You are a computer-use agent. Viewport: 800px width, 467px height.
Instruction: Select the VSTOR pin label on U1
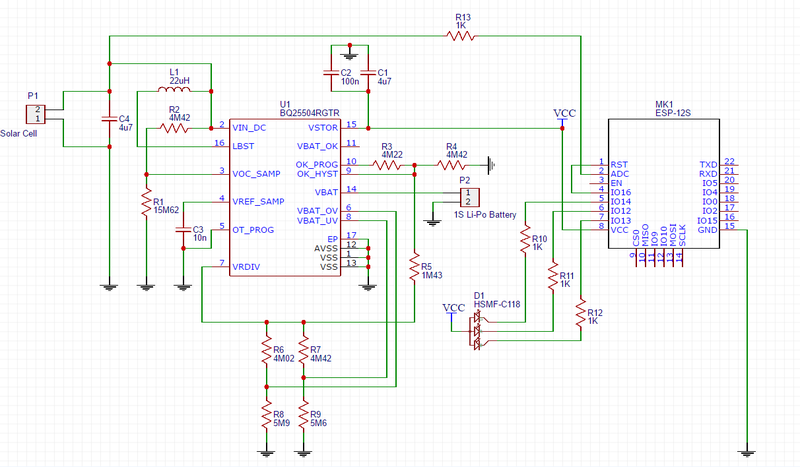(x=323, y=127)
